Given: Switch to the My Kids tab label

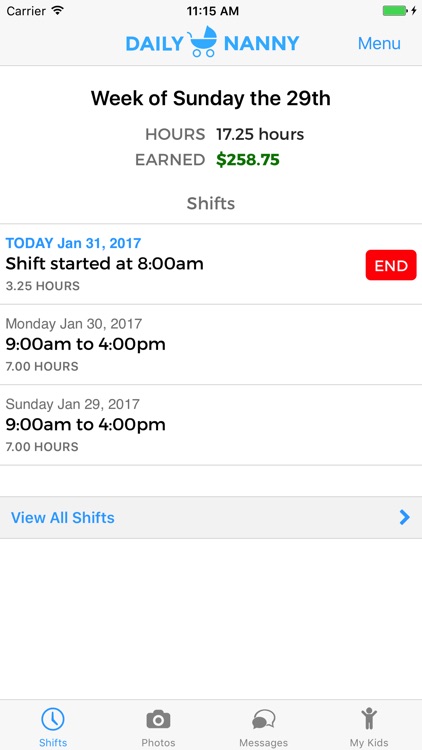Looking at the screenshot, I should pyautogui.click(x=369, y=743).
